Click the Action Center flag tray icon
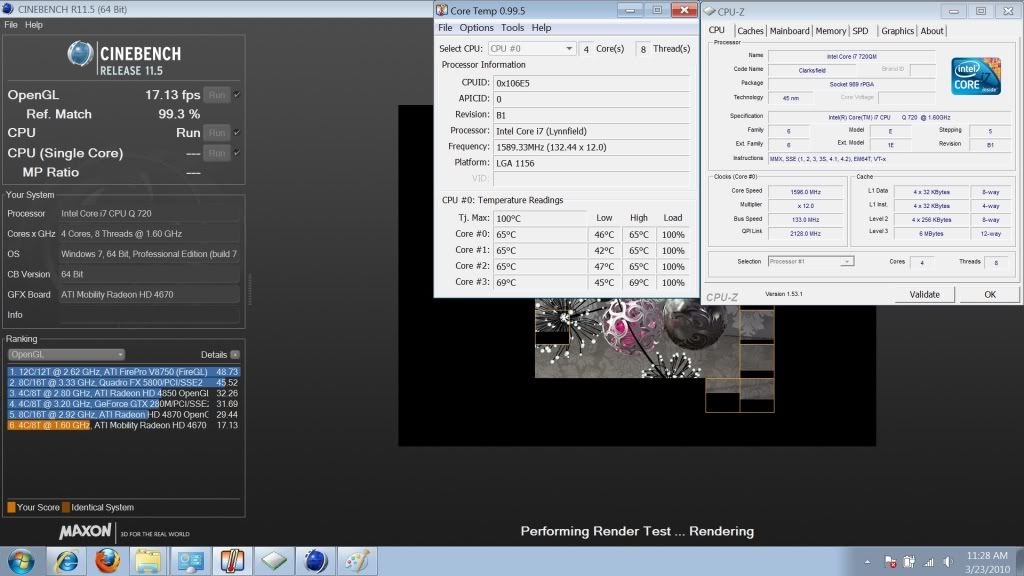Viewport: 1024px width, 576px height. pyautogui.click(x=890, y=562)
